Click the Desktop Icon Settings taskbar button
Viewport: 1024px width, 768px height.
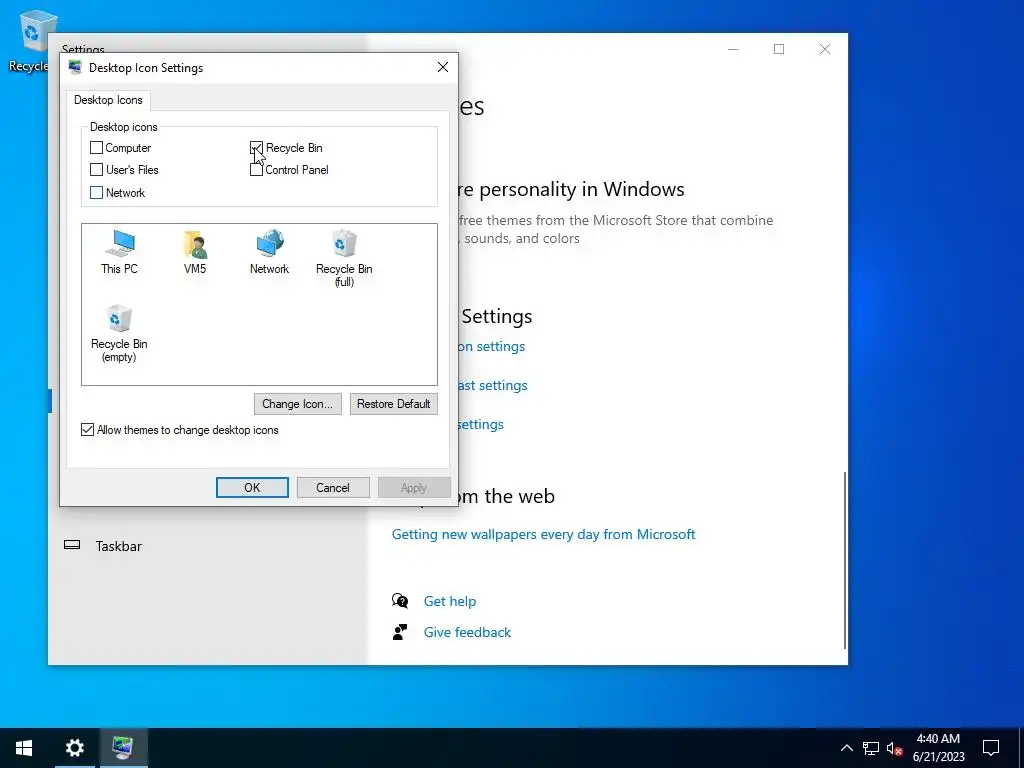tap(123, 748)
